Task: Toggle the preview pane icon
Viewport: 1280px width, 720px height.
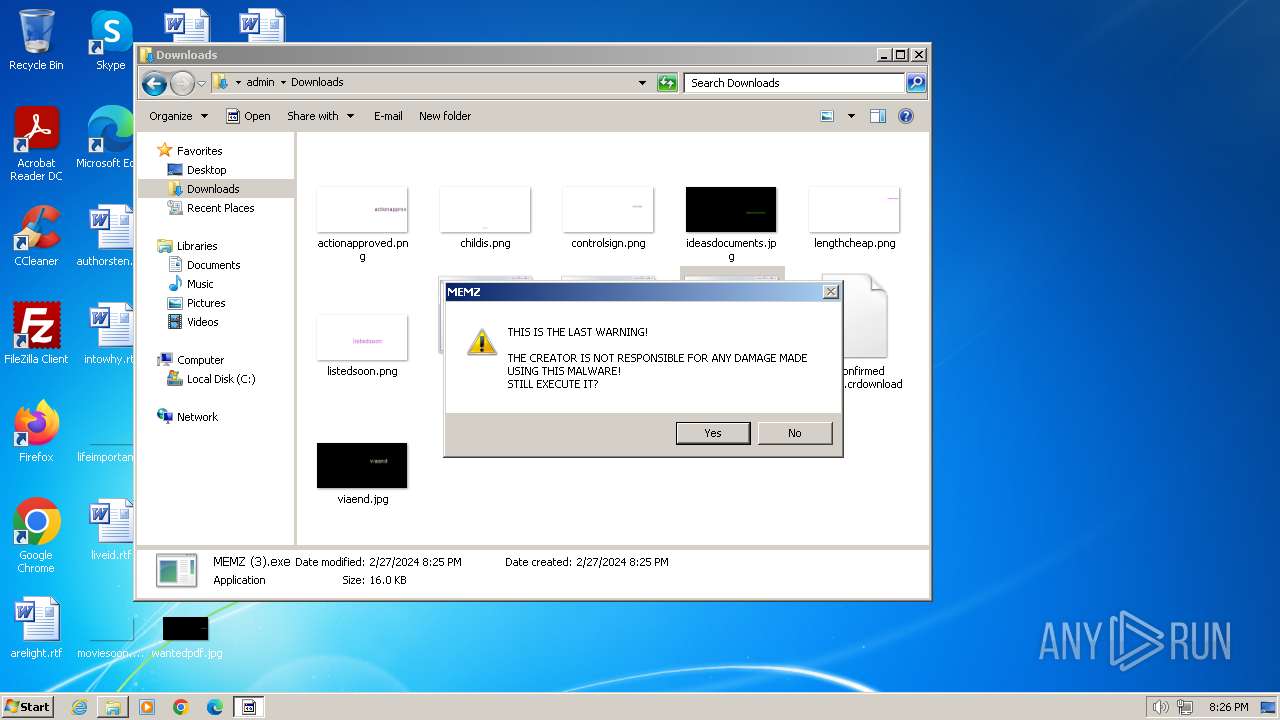Action: tap(878, 116)
